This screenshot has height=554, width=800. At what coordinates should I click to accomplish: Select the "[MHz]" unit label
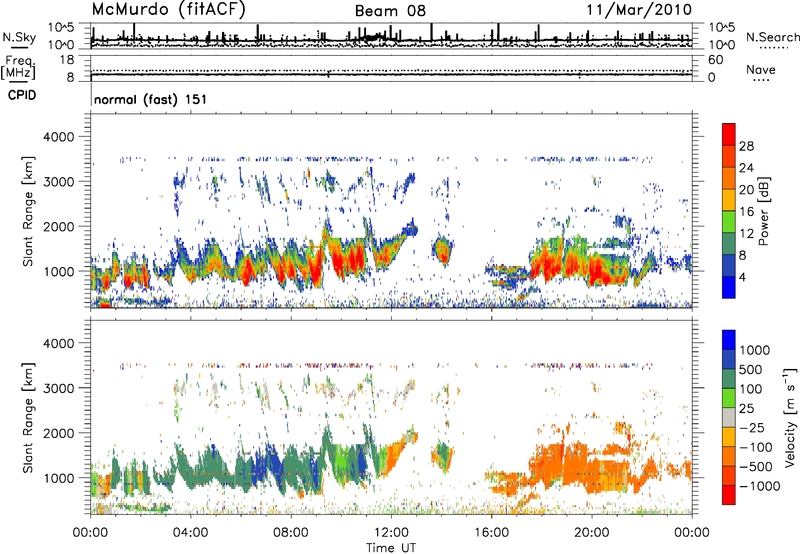pos(18,72)
